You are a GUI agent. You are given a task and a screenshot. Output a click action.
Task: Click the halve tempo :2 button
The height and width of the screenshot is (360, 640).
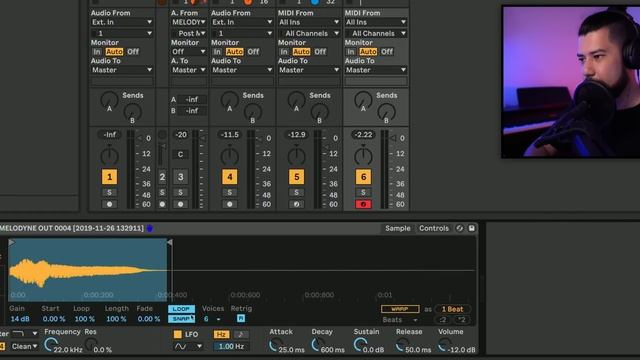pos(443,320)
